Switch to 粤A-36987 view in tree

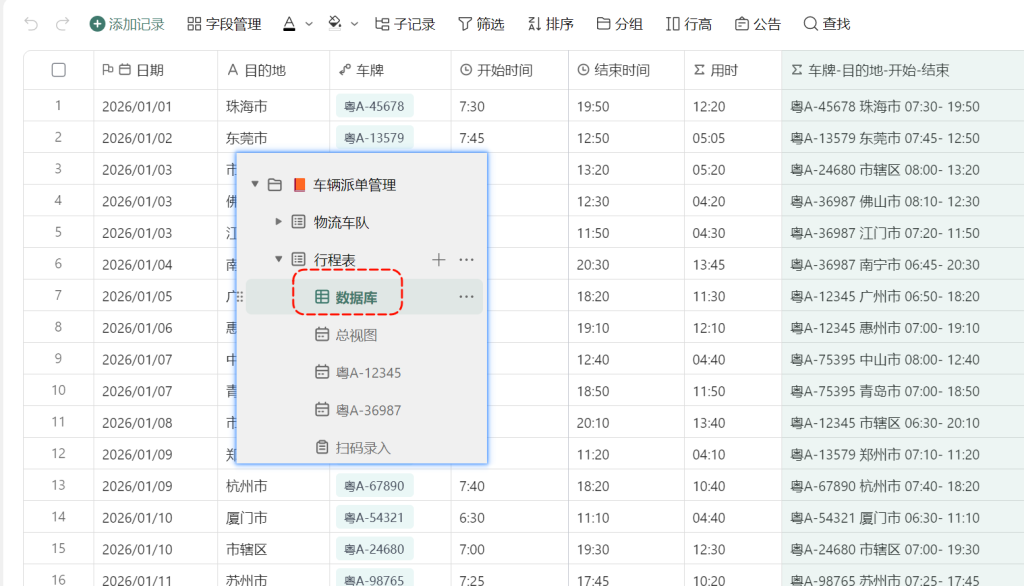[x=368, y=410]
